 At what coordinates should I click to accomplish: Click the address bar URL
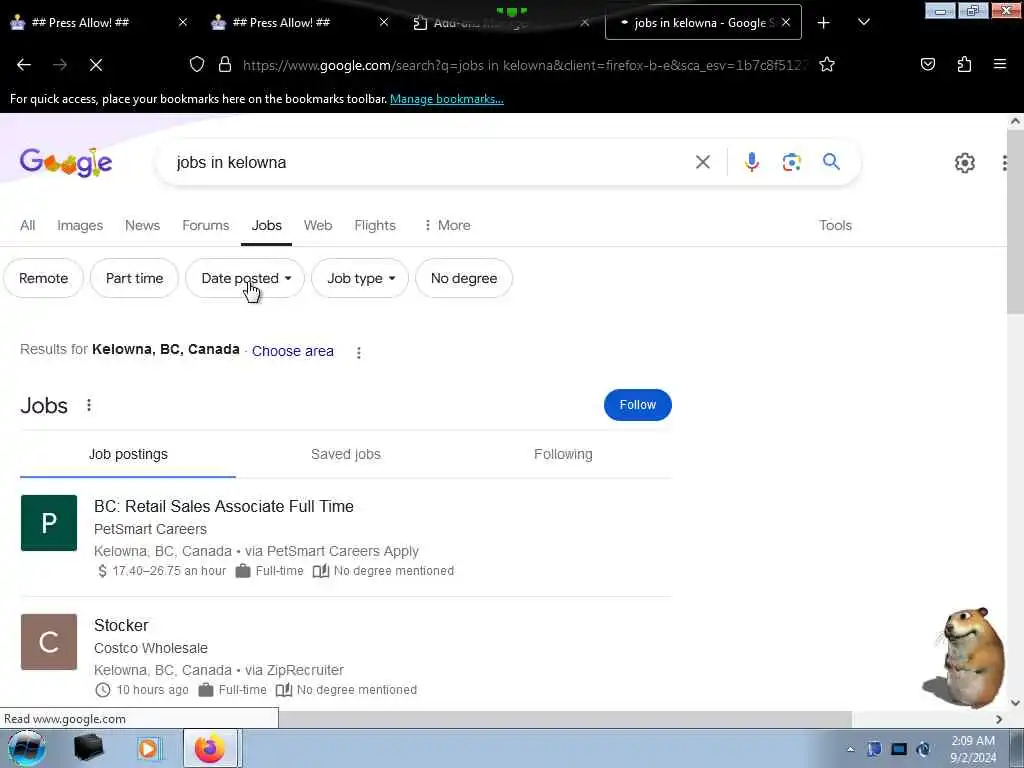526,65
